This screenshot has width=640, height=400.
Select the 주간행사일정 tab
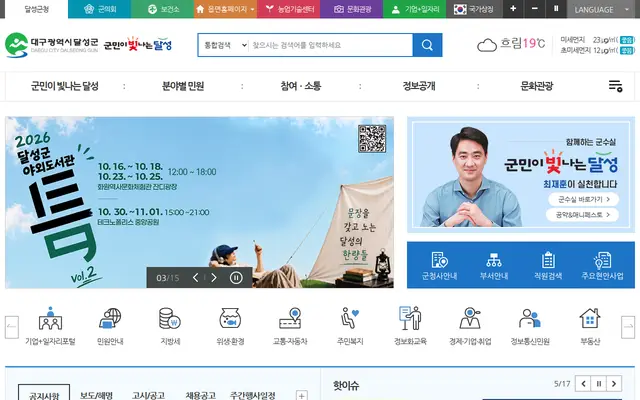[253, 394]
